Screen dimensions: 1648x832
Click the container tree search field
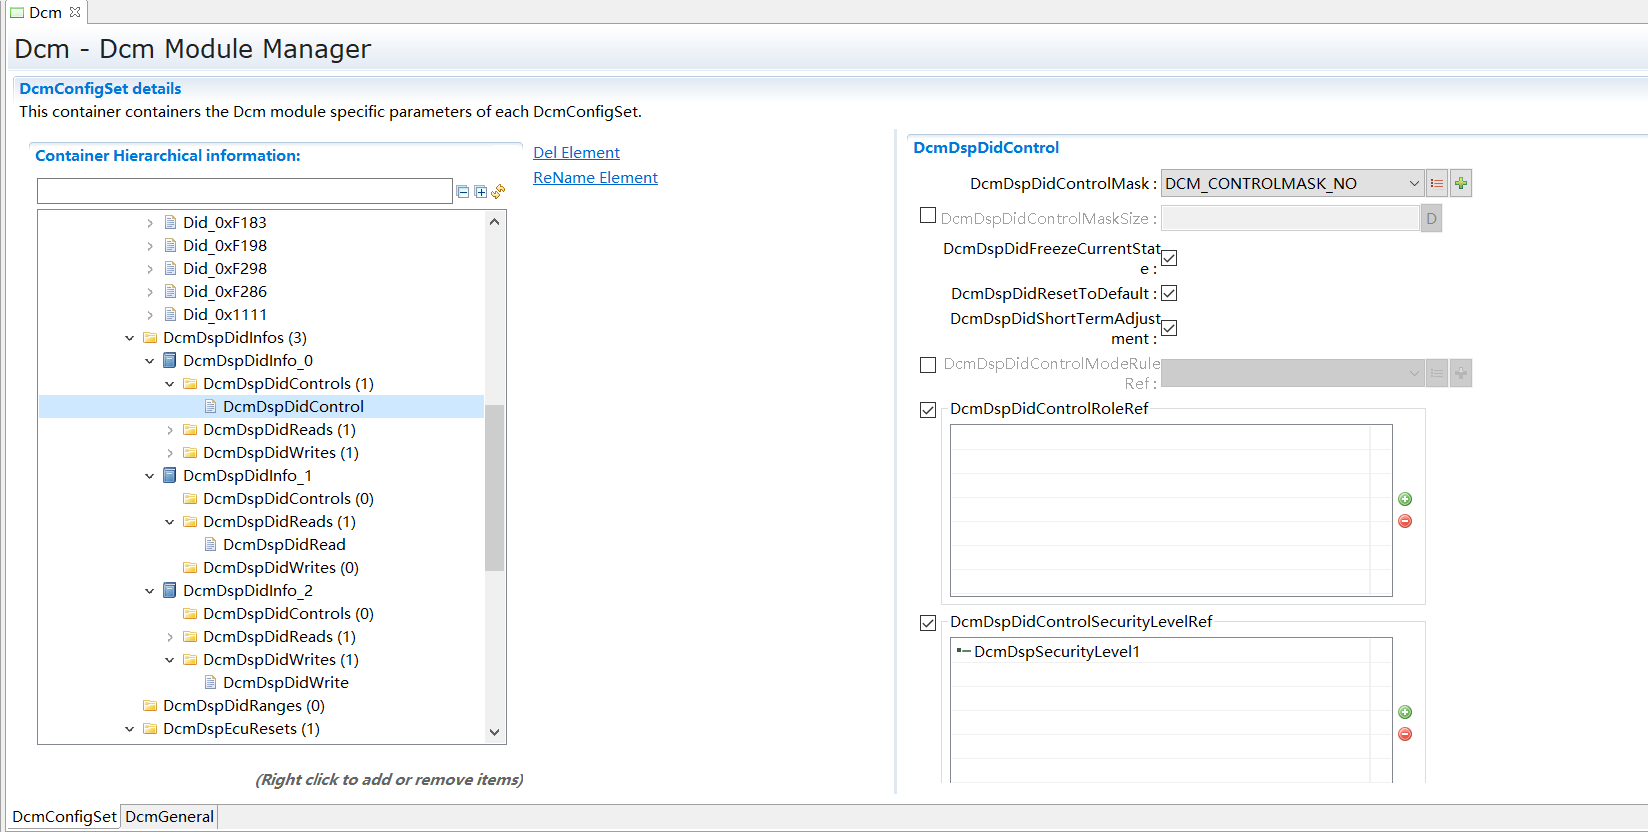(x=244, y=191)
